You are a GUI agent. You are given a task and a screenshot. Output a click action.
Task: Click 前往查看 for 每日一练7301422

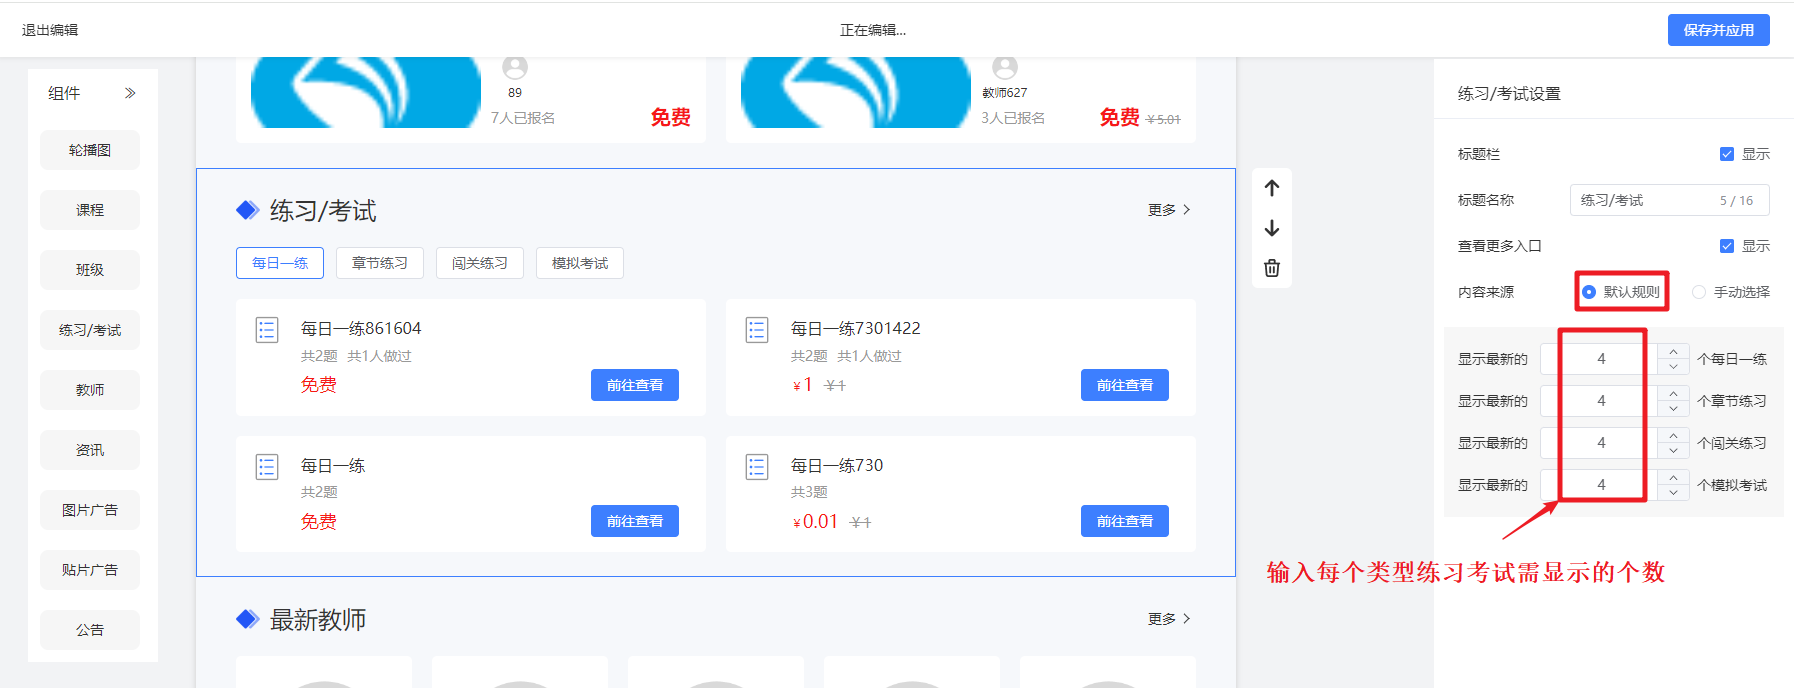click(1125, 385)
